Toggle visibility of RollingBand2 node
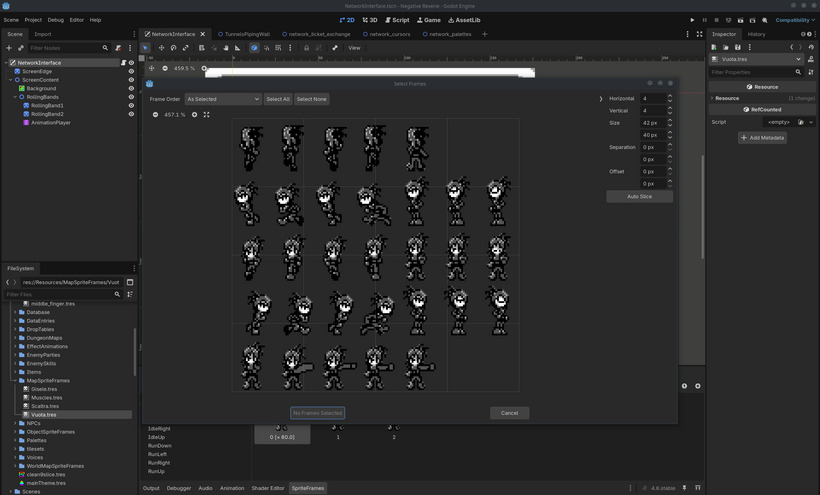Viewport: 820px width, 495px height. coord(131,114)
